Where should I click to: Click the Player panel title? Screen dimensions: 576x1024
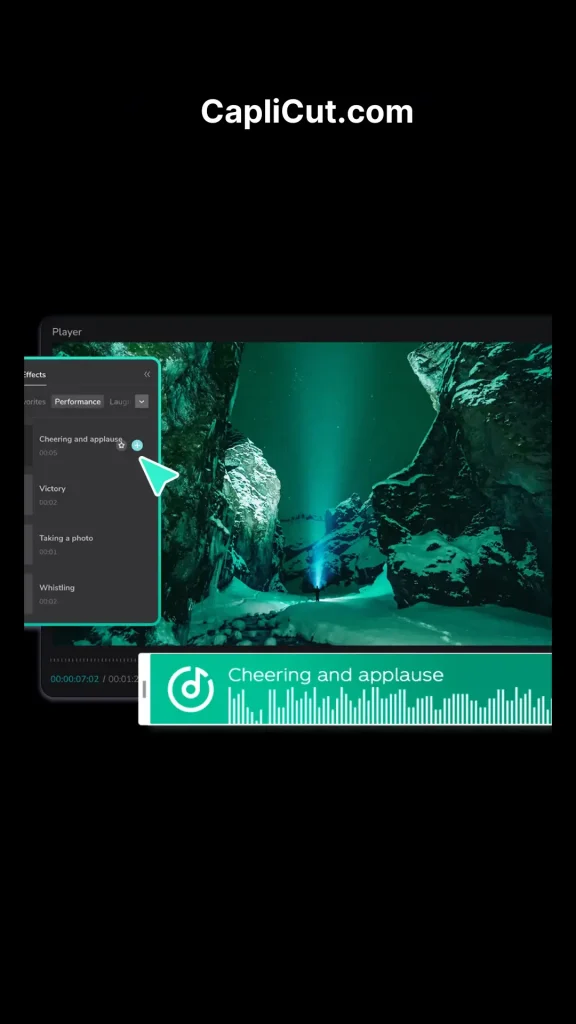[67, 332]
